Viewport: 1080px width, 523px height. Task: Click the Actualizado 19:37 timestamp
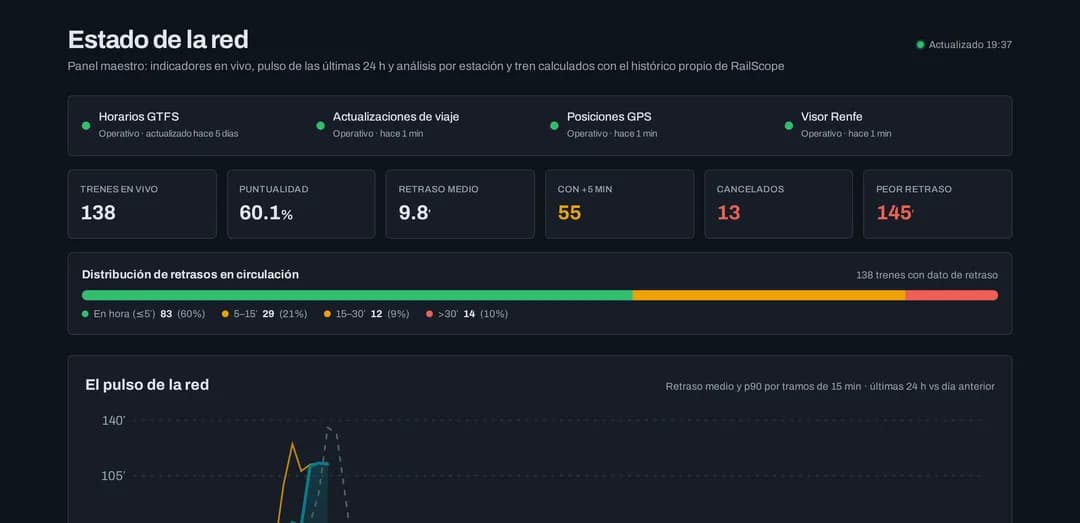970,45
